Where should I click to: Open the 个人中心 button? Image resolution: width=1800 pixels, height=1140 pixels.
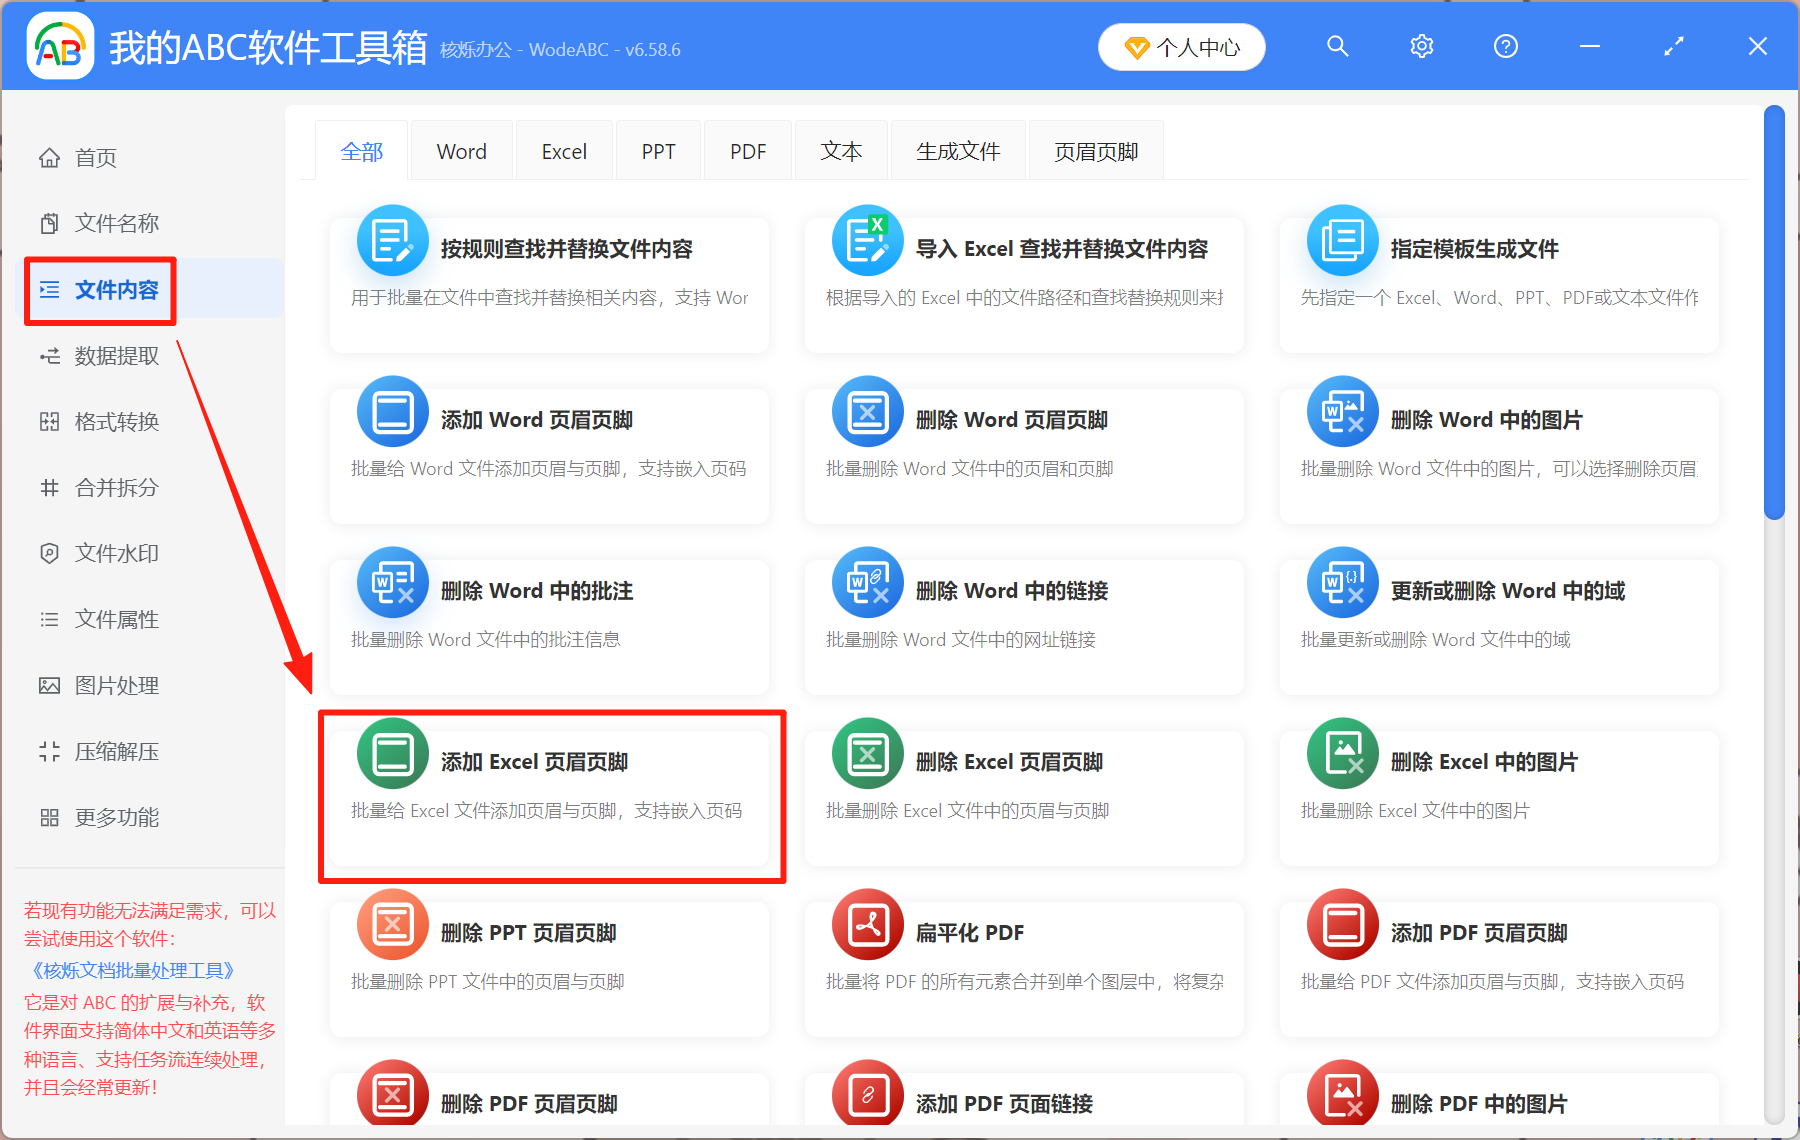(x=1181, y=46)
